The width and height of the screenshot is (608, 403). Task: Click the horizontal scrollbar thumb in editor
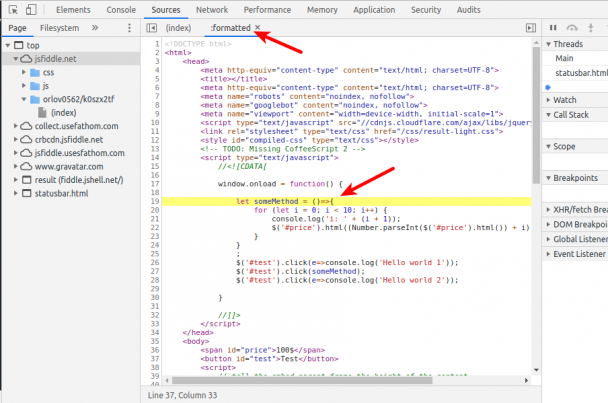302,381
